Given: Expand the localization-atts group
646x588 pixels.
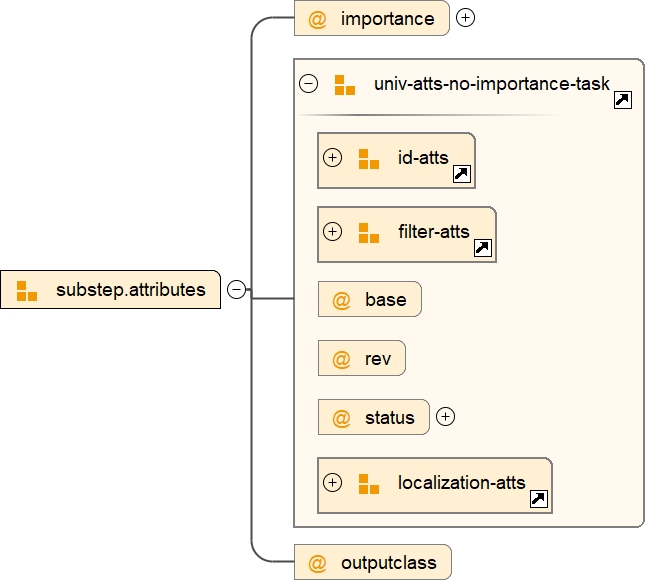Looking at the screenshot, I should click(332, 483).
